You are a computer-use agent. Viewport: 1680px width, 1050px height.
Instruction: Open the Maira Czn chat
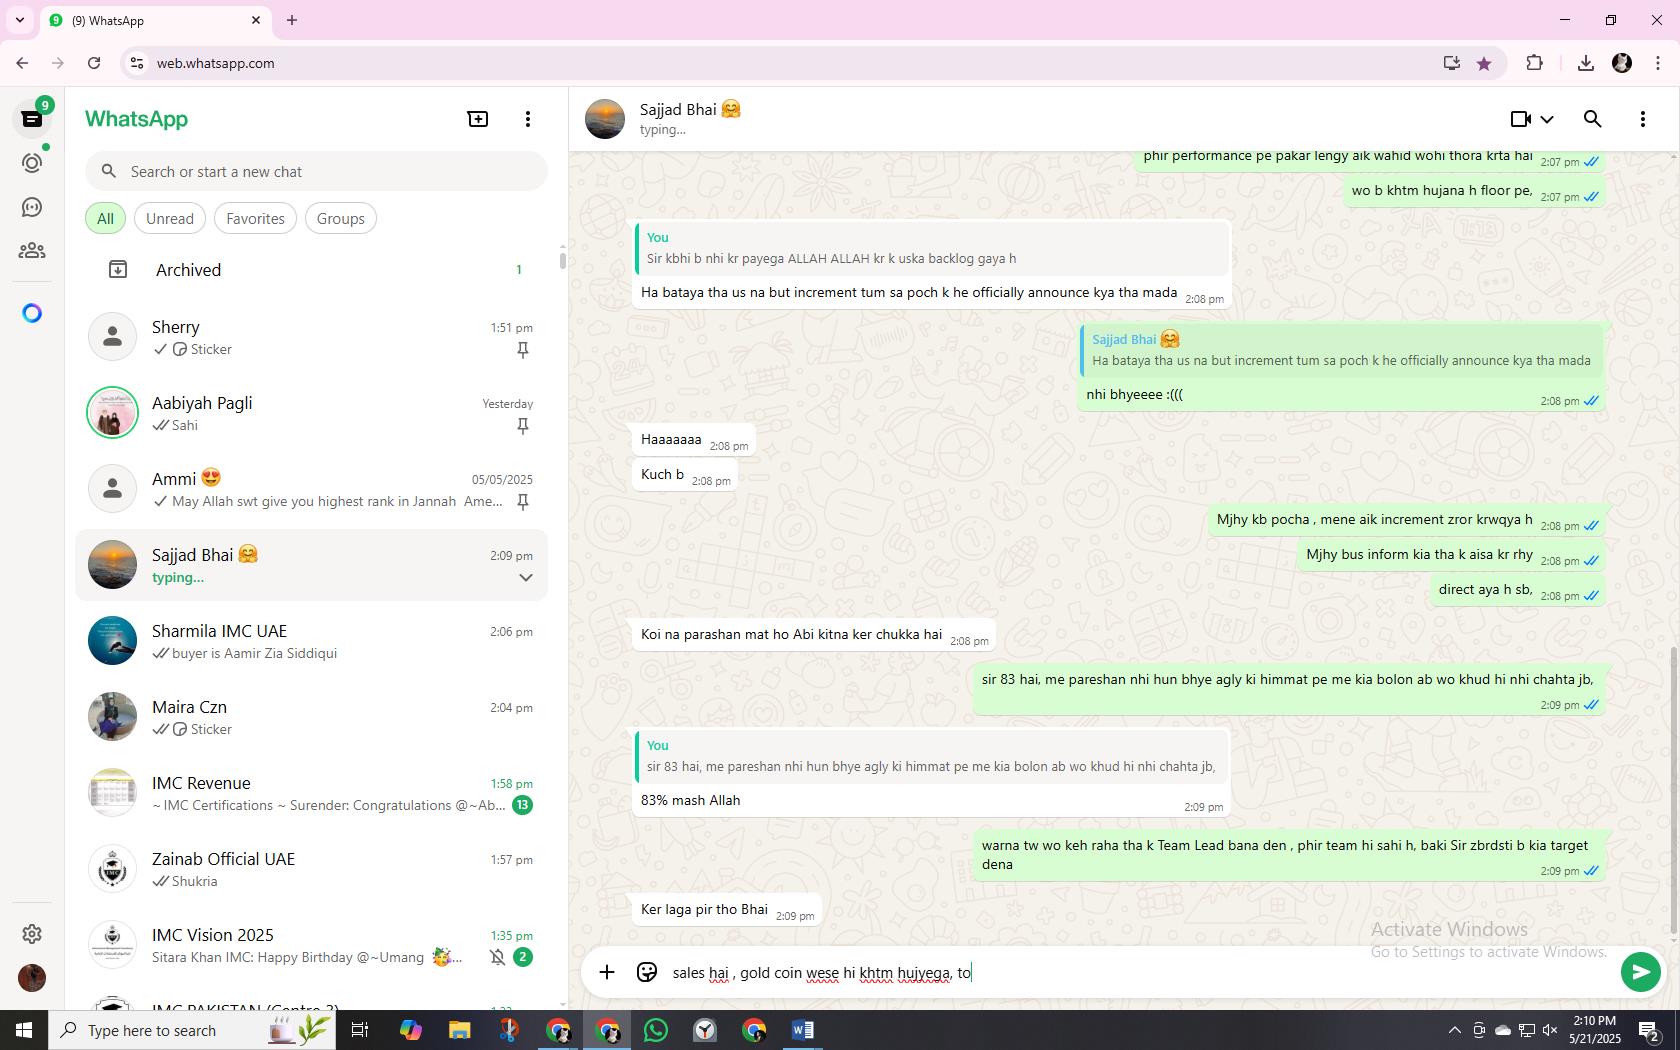pyautogui.click(x=312, y=717)
